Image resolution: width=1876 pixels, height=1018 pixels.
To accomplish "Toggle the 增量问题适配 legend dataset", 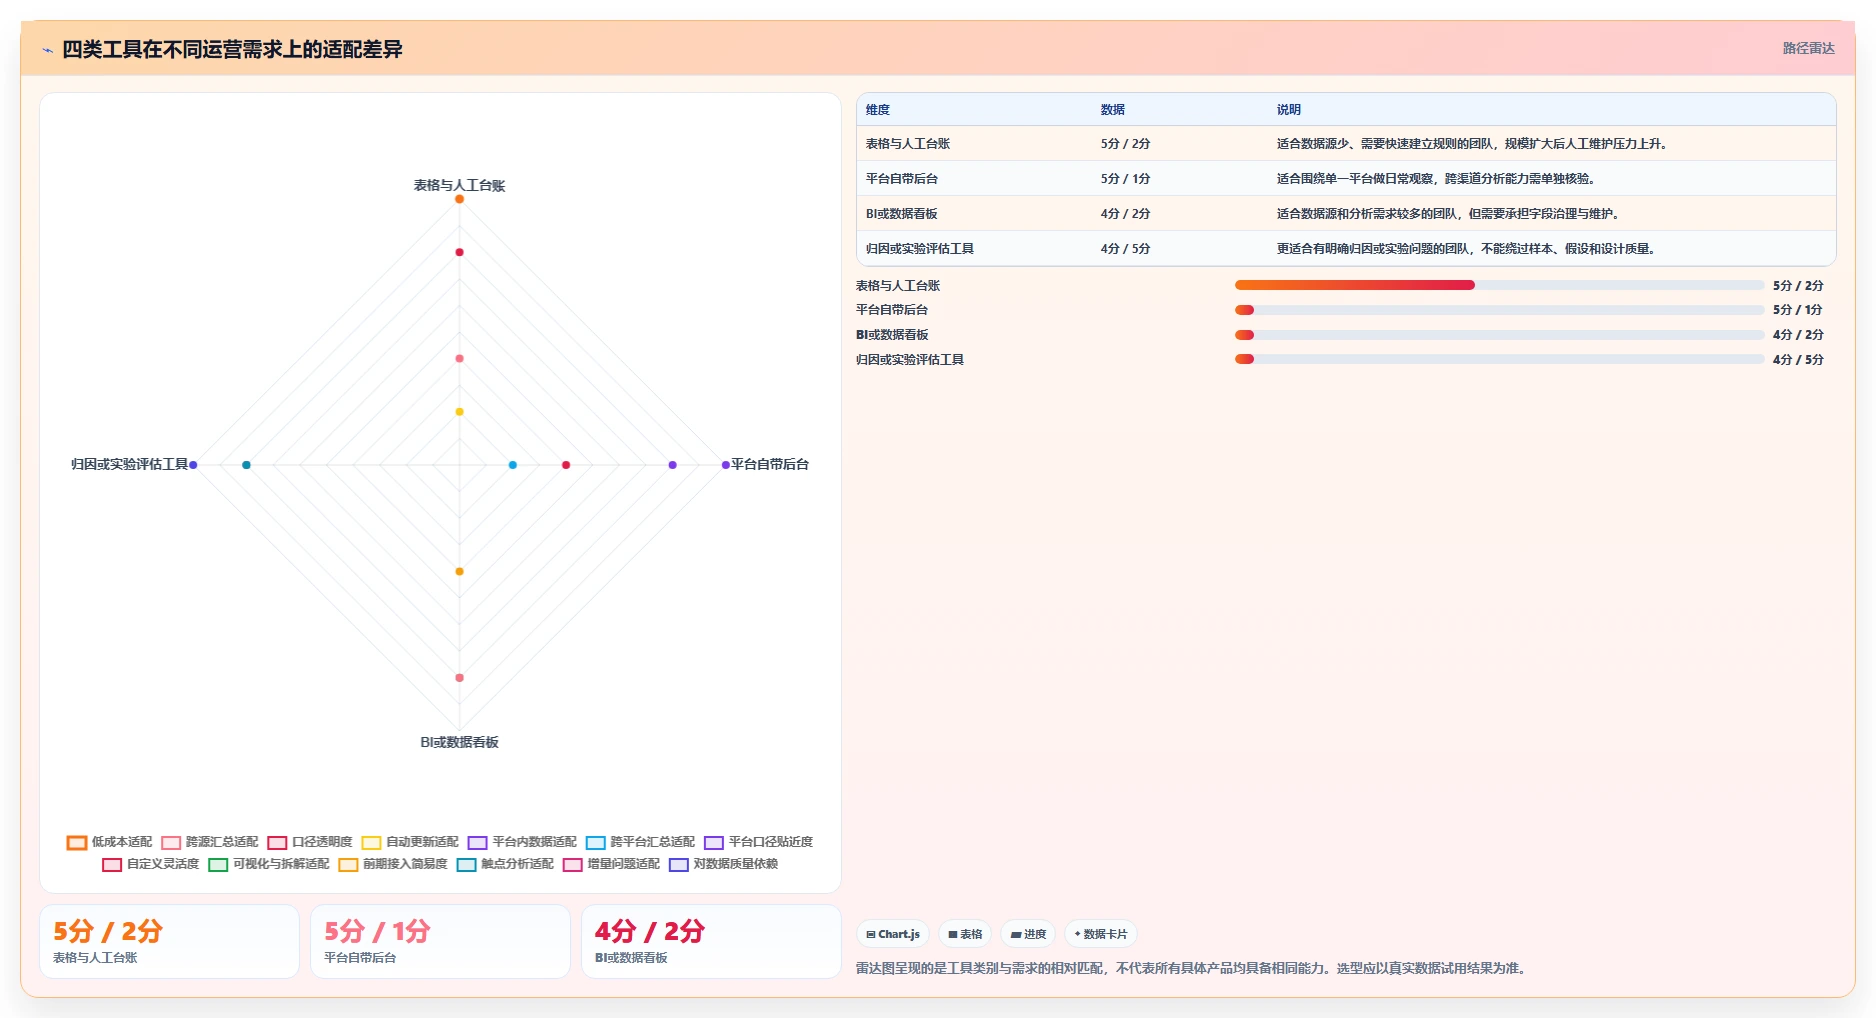I will click(x=611, y=864).
